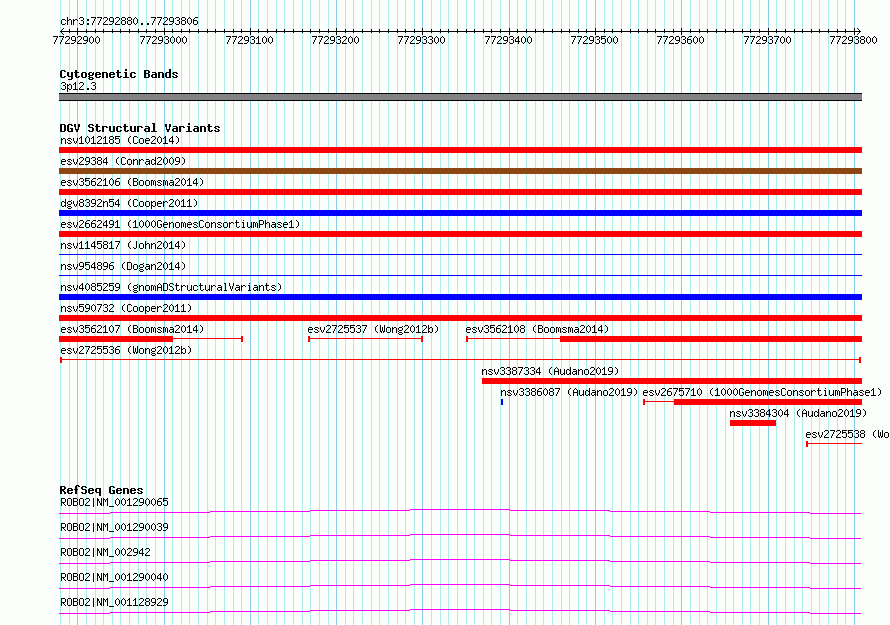Click the DGV Structural Variants track heading
This screenshot has height=625, width=890.
140,128
